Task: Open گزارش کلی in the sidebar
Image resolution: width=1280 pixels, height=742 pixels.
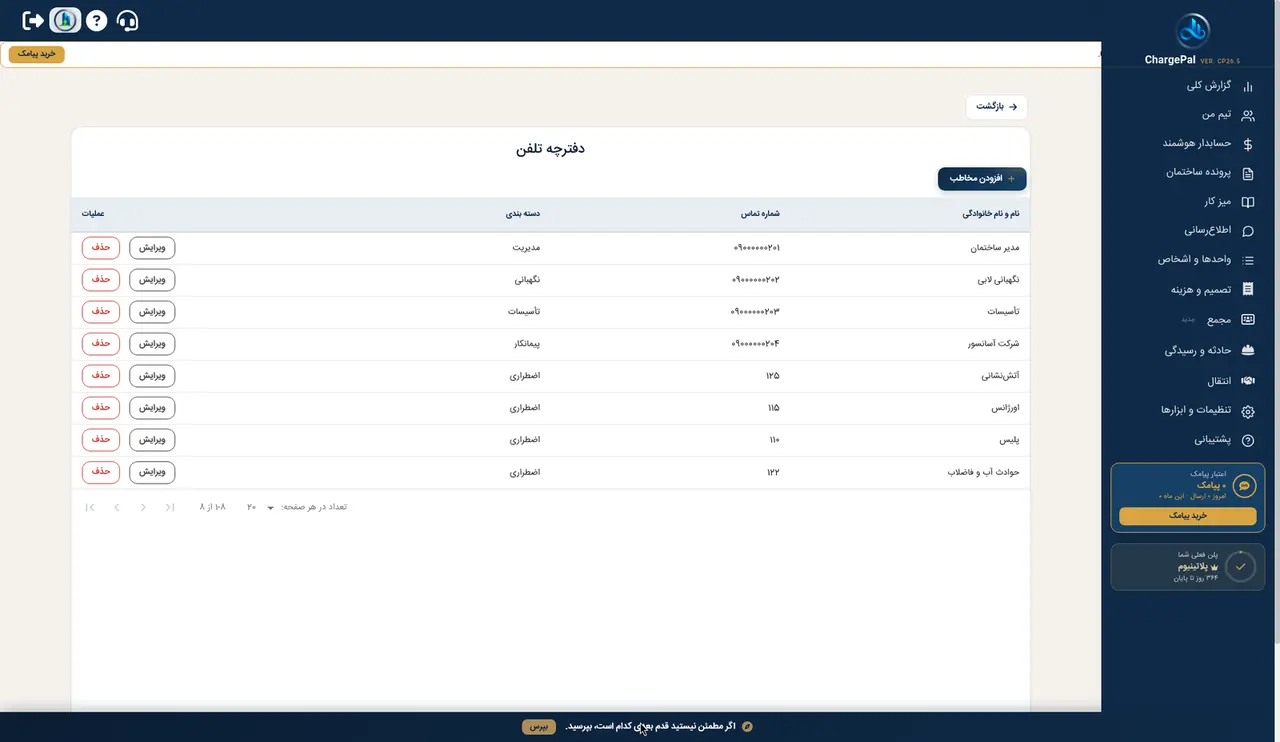Action: pos(1208,86)
